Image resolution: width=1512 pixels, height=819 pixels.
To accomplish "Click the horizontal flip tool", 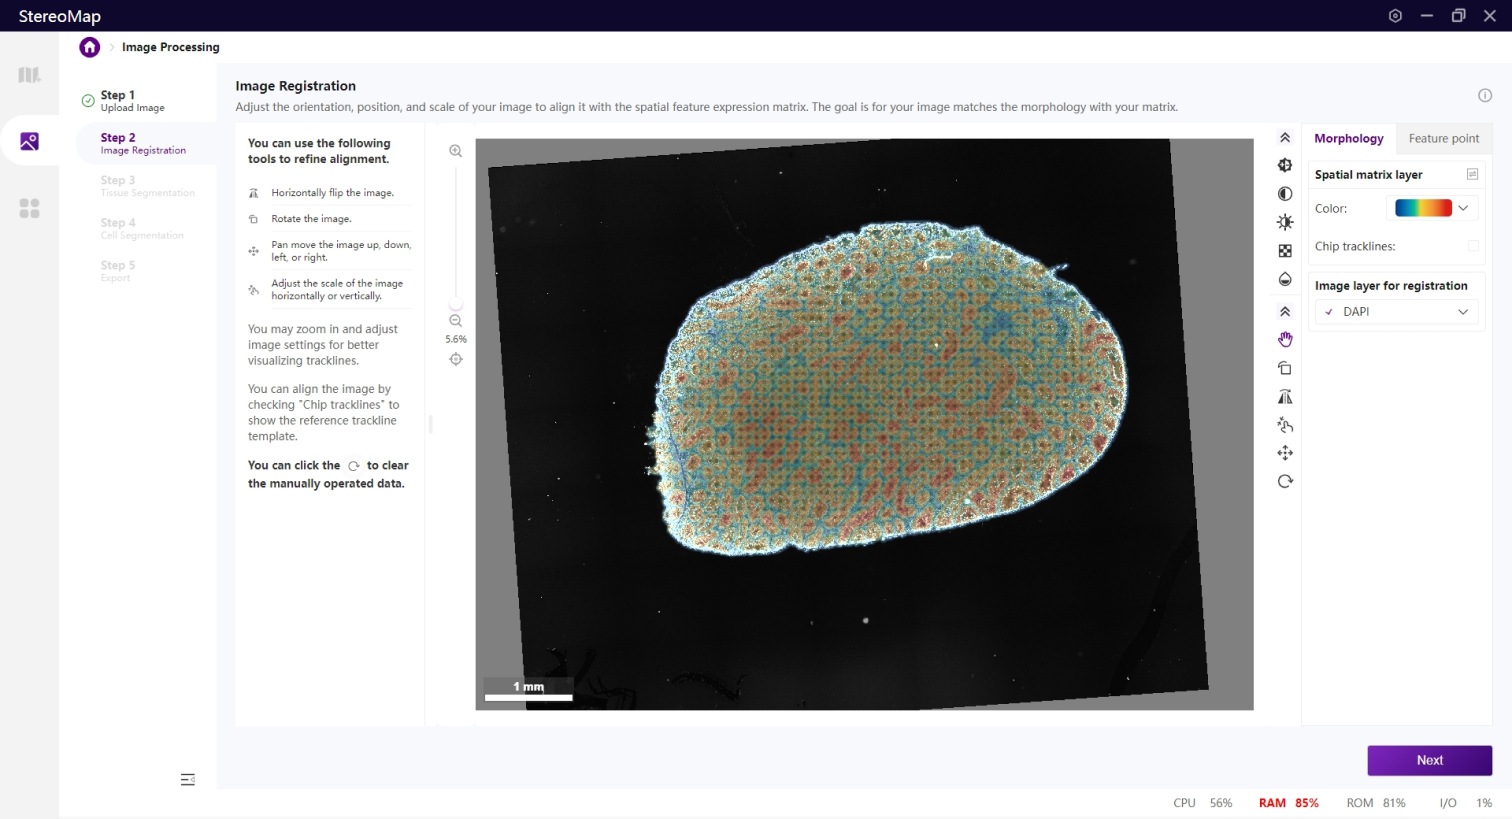I will coord(1285,397).
